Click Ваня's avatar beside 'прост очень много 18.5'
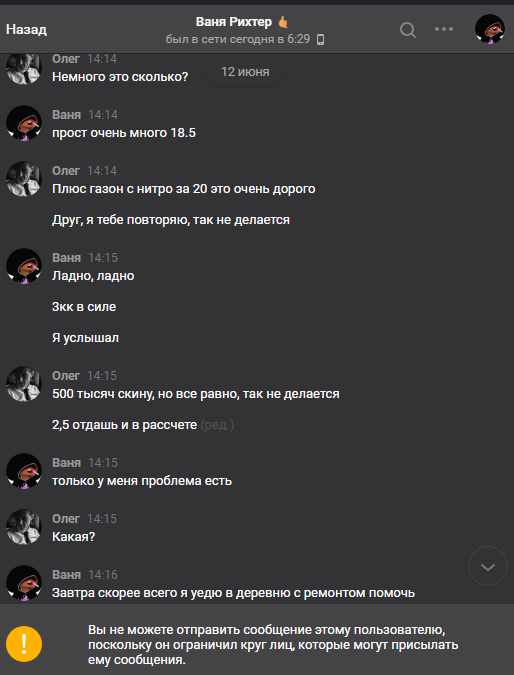 [x=24, y=123]
